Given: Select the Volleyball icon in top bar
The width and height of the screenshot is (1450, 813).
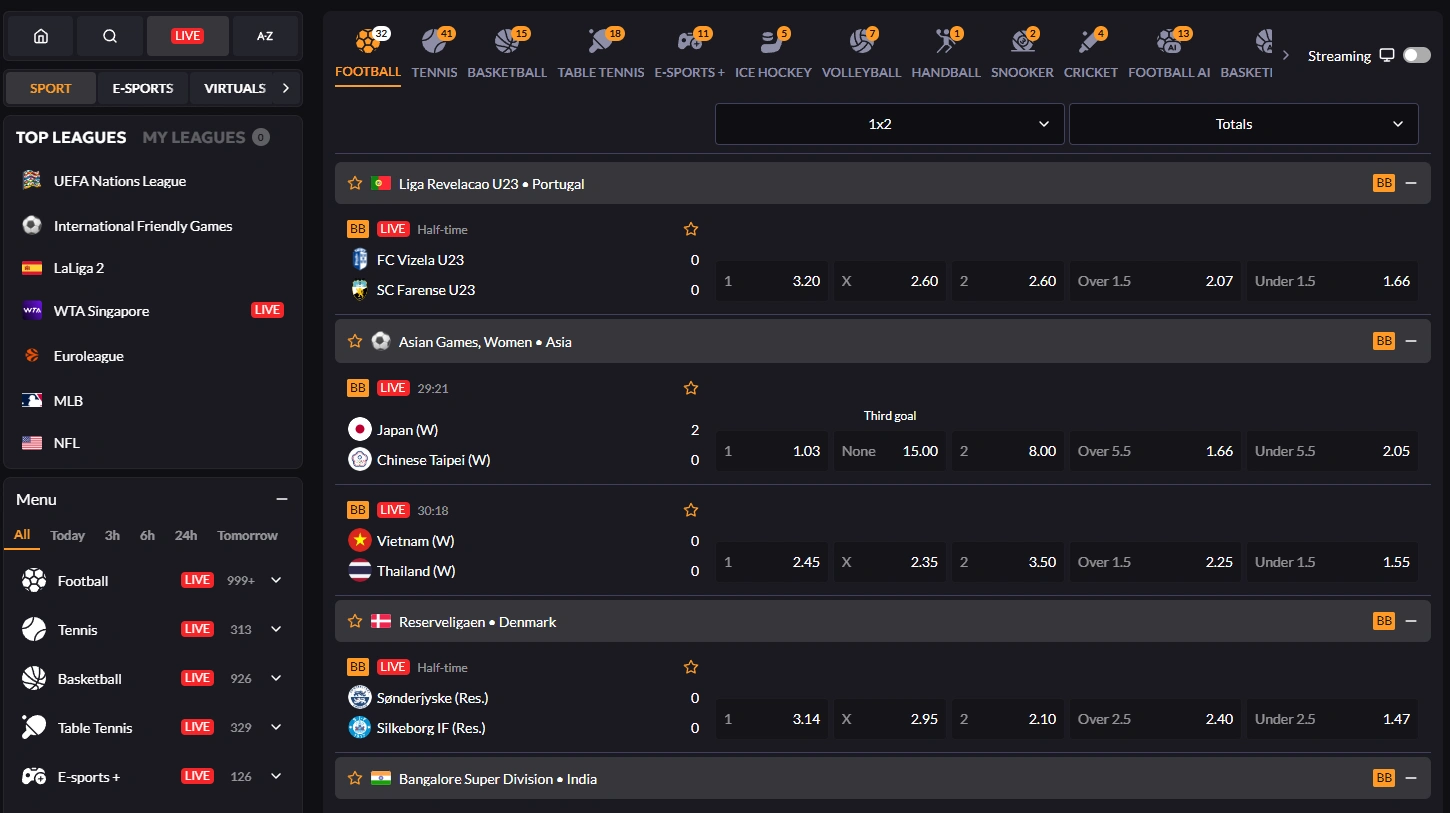Looking at the screenshot, I should [861, 41].
